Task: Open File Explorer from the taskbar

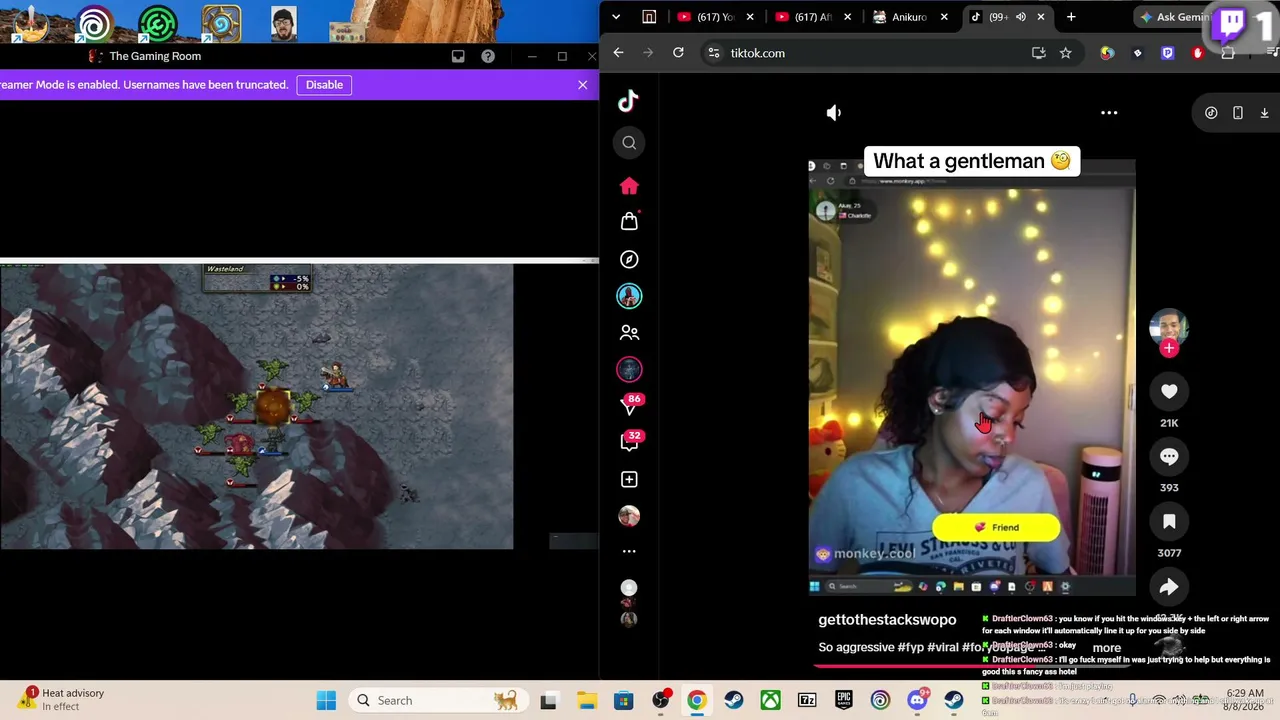Action: [586, 701]
